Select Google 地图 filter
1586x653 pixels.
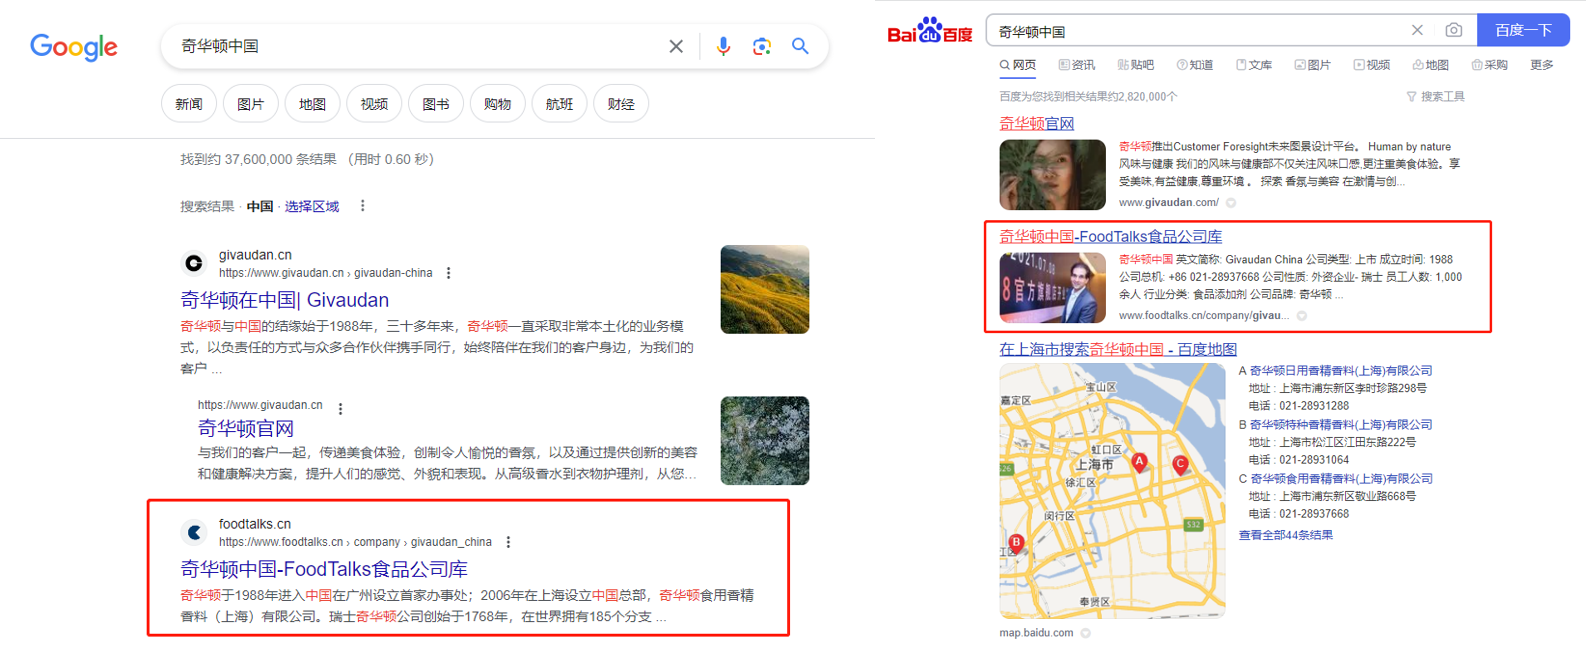pos(312,104)
